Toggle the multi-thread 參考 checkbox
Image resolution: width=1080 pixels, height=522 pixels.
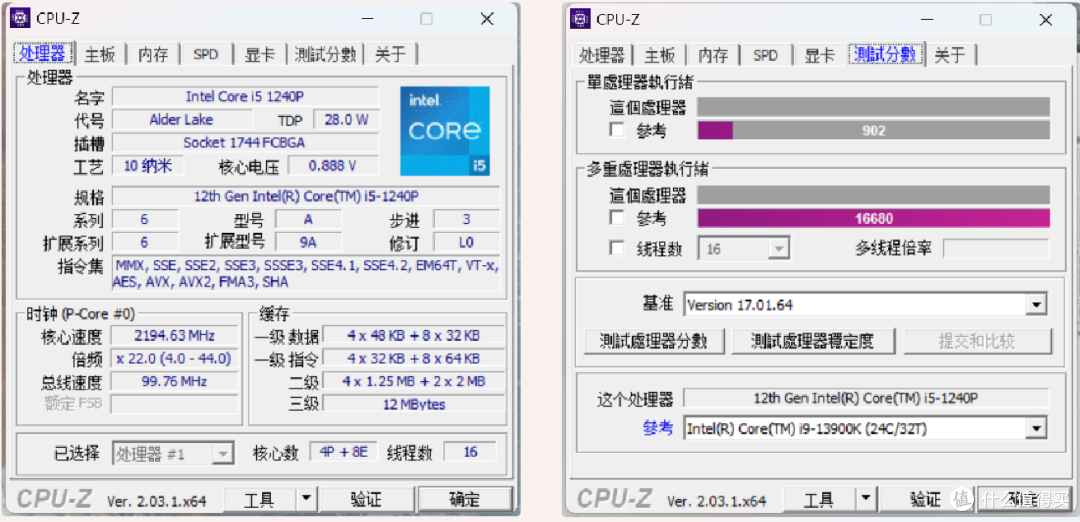[x=618, y=218]
